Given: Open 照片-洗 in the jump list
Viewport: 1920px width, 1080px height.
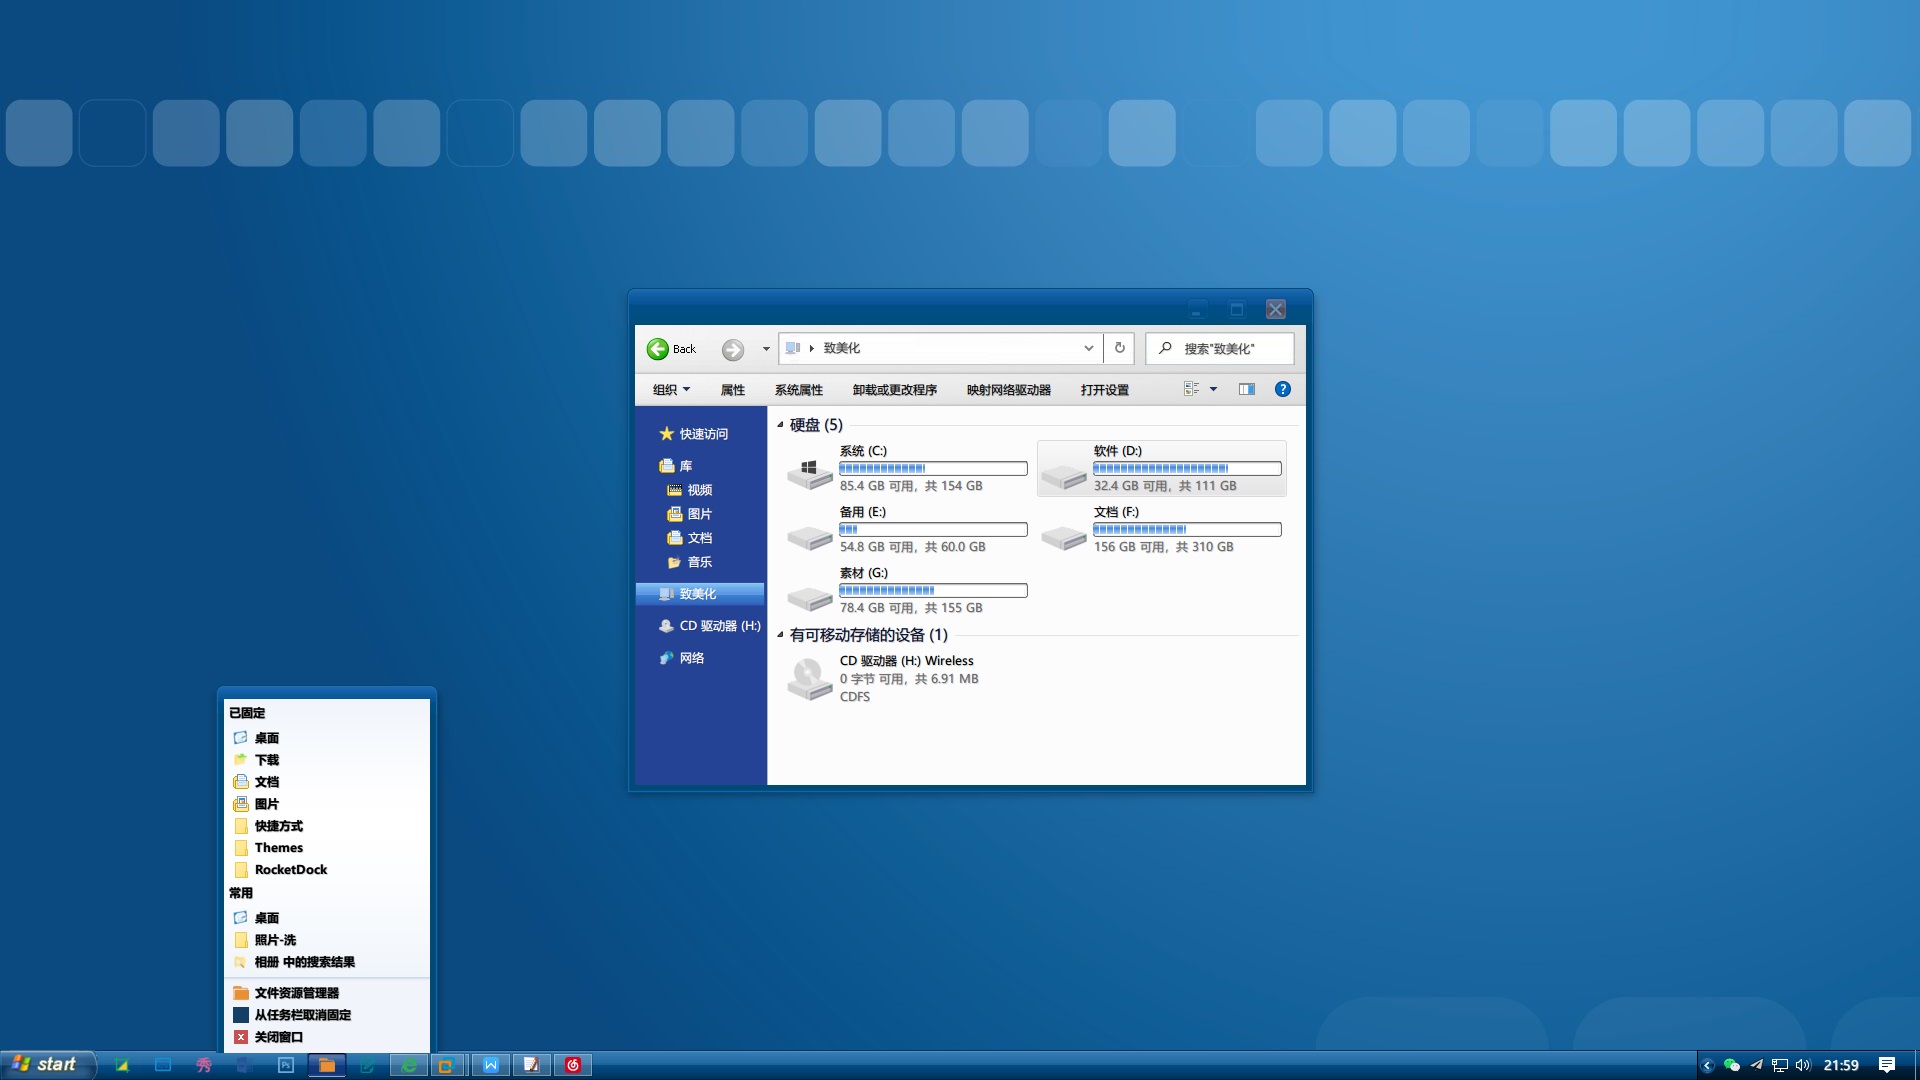Looking at the screenshot, I should pos(327,940).
